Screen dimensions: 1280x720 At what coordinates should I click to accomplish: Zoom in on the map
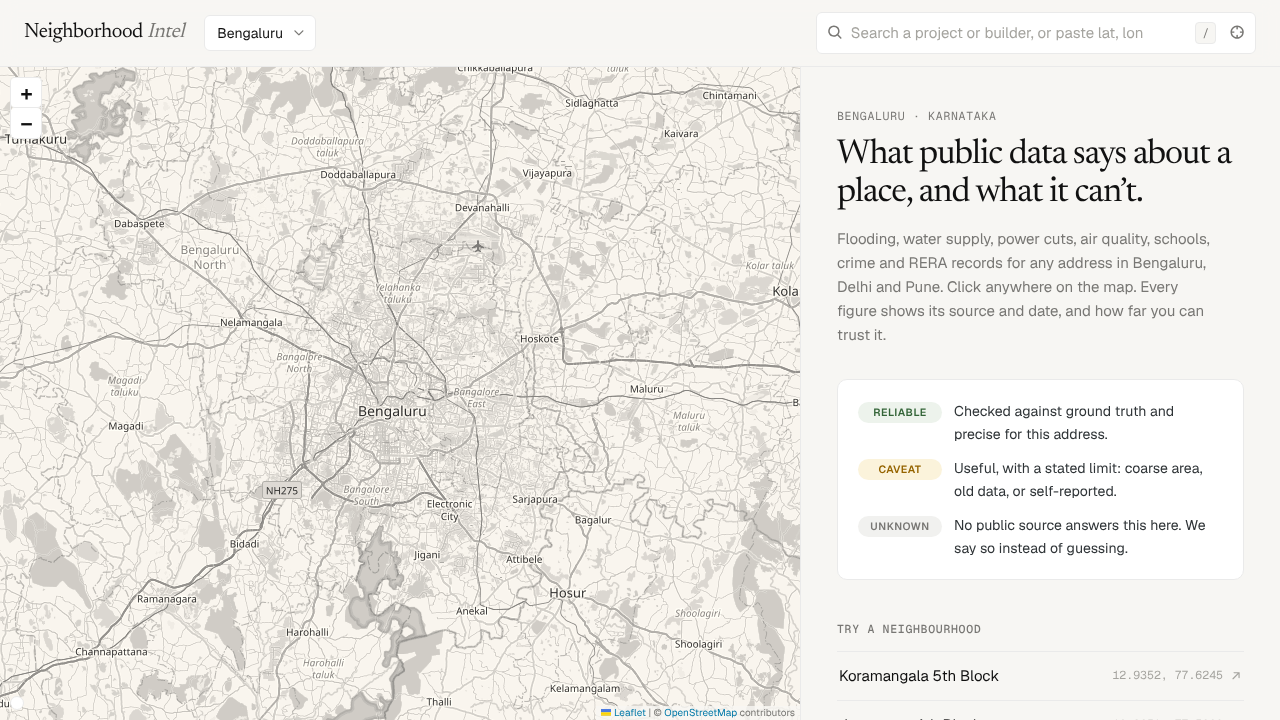pos(26,94)
